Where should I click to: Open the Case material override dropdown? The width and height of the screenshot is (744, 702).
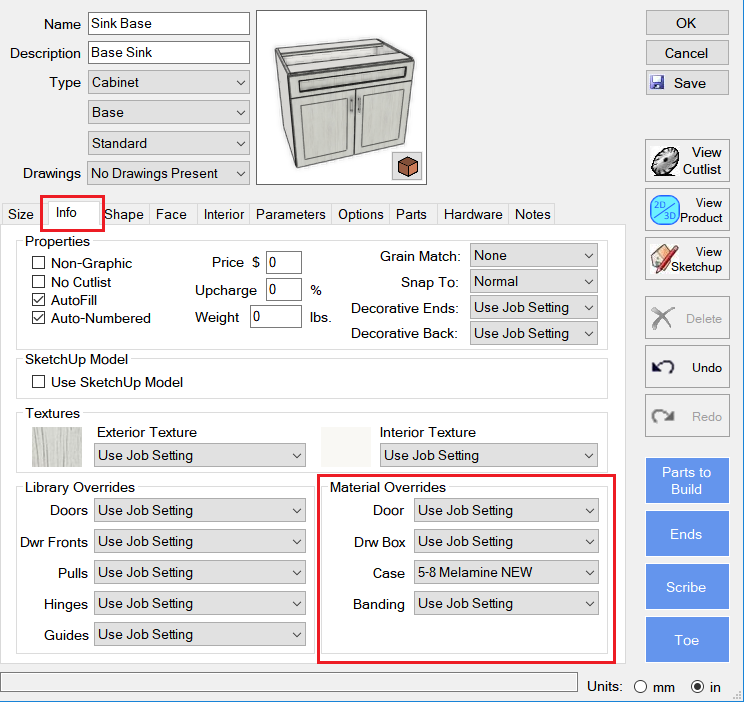tap(505, 573)
